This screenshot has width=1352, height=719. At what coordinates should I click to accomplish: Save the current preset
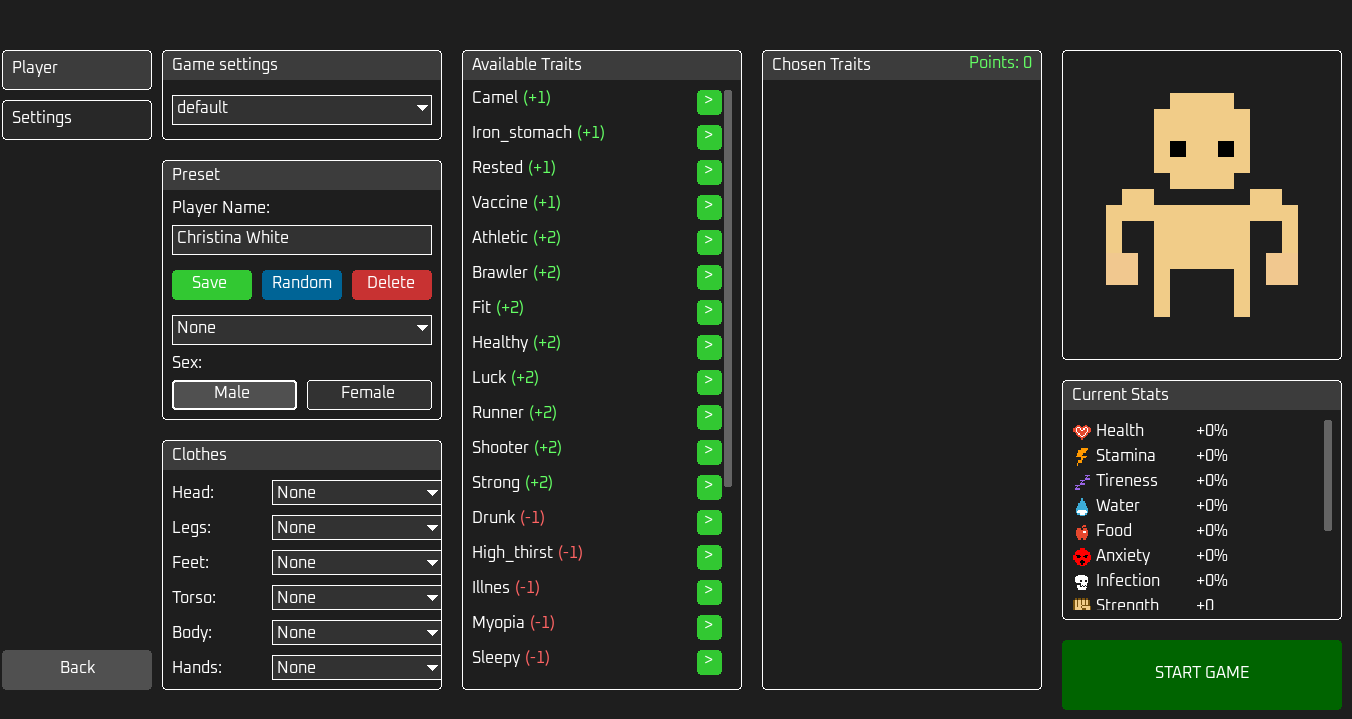[212, 284]
